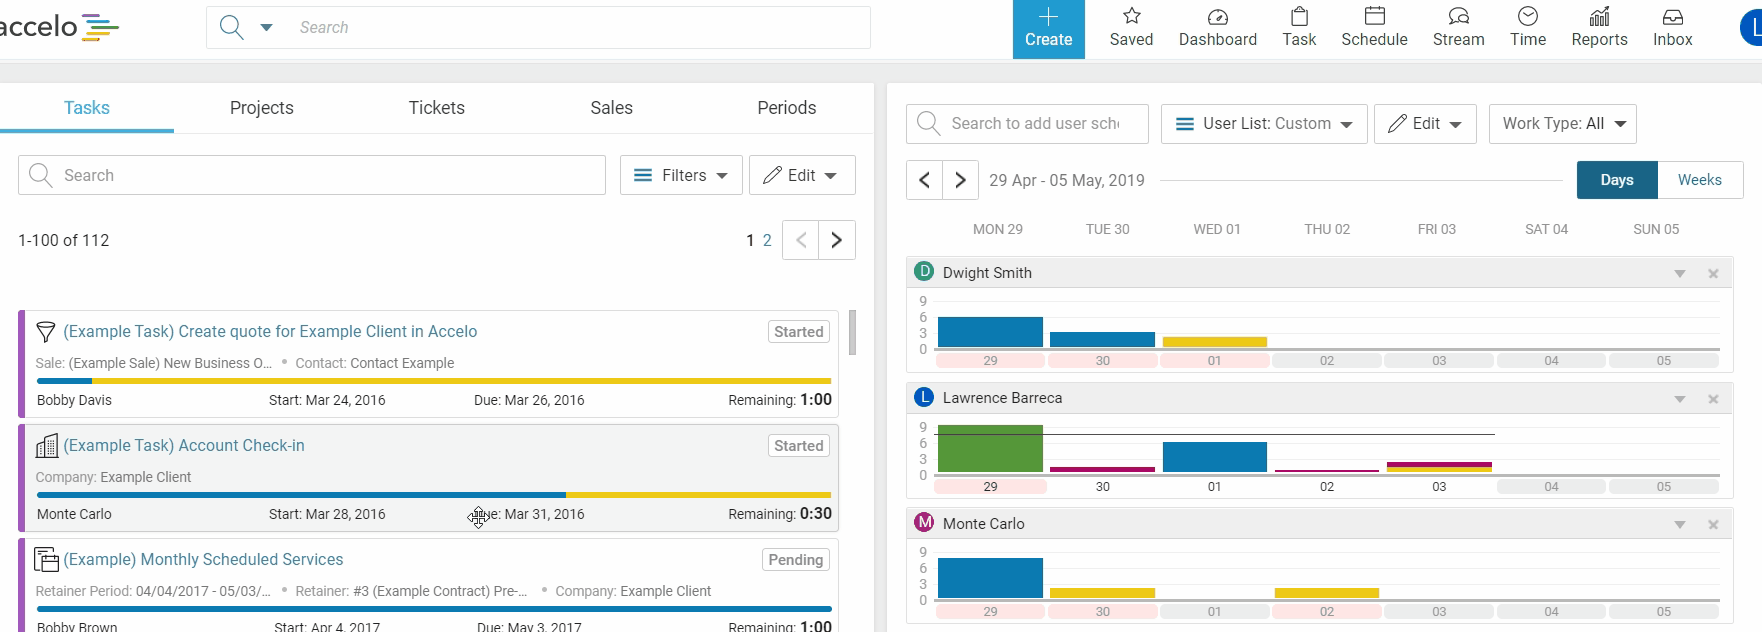
Task: Click Lawrence Barreca's green Monday 29 bar
Action: pos(989,449)
